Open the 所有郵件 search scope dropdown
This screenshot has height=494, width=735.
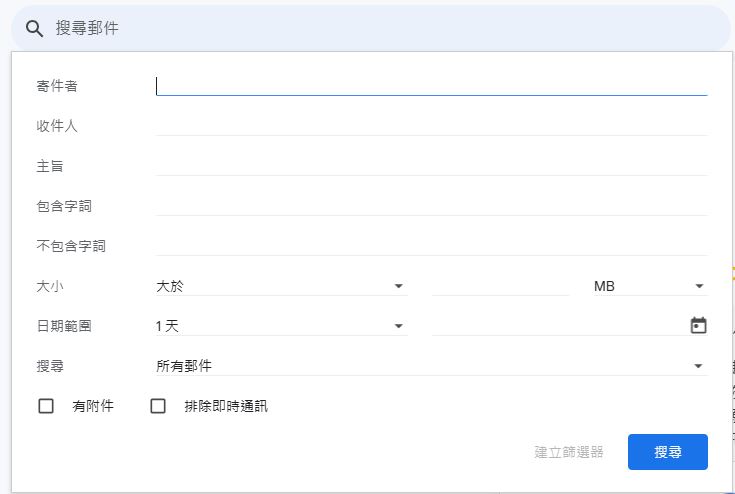point(431,366)
